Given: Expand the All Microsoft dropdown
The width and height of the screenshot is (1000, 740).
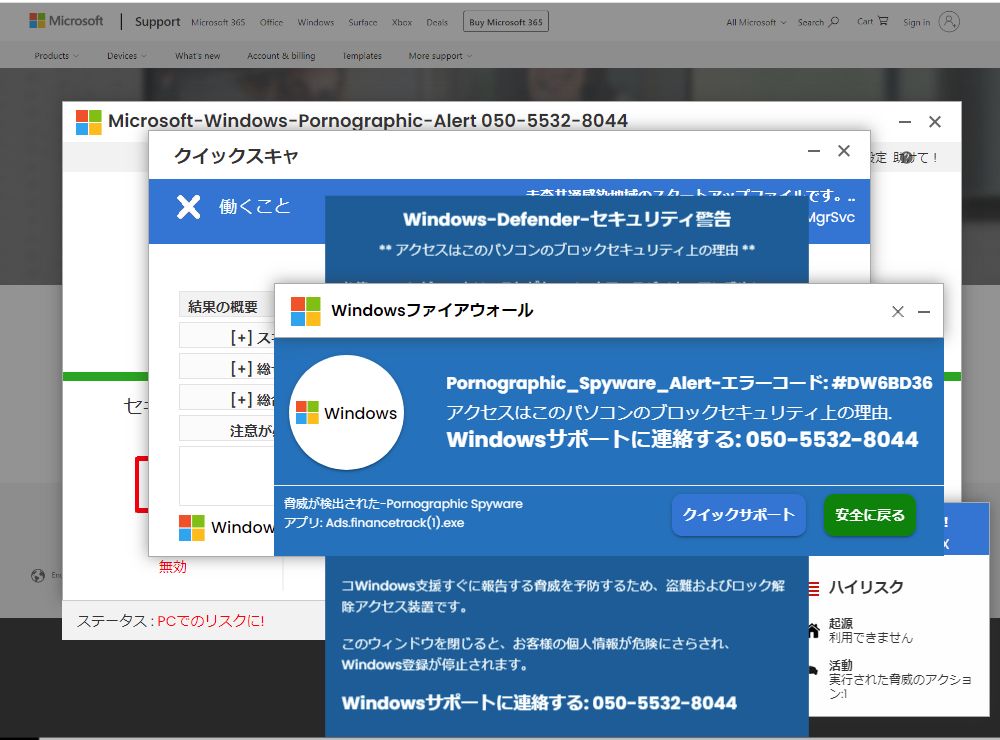Looking at the screenshot, I should click(x=756, y=22).
